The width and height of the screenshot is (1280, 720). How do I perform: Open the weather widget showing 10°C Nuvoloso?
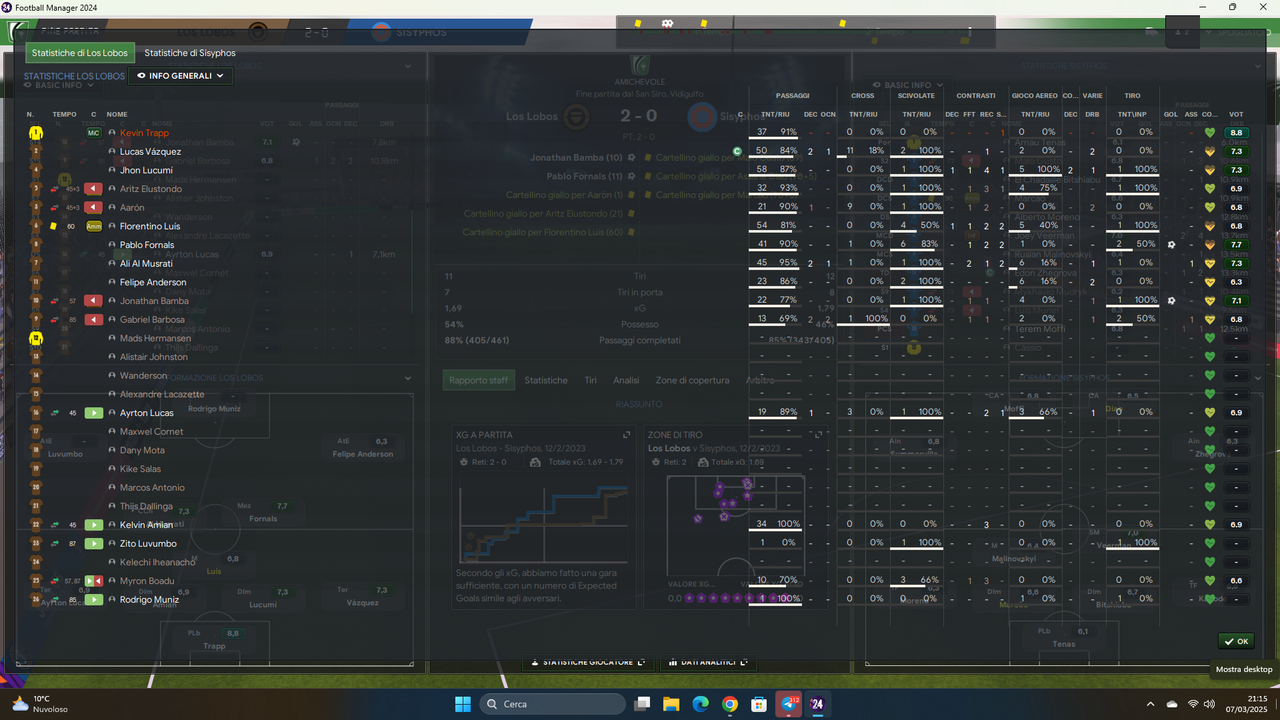coord(40,704)
